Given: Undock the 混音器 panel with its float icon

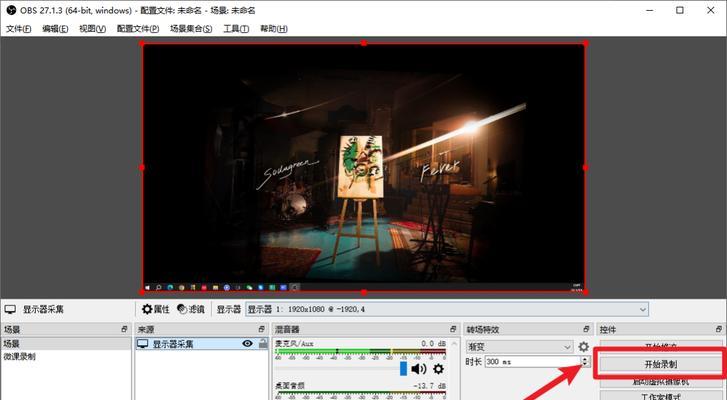Looking at the screenshot, I should pos(453,329).
